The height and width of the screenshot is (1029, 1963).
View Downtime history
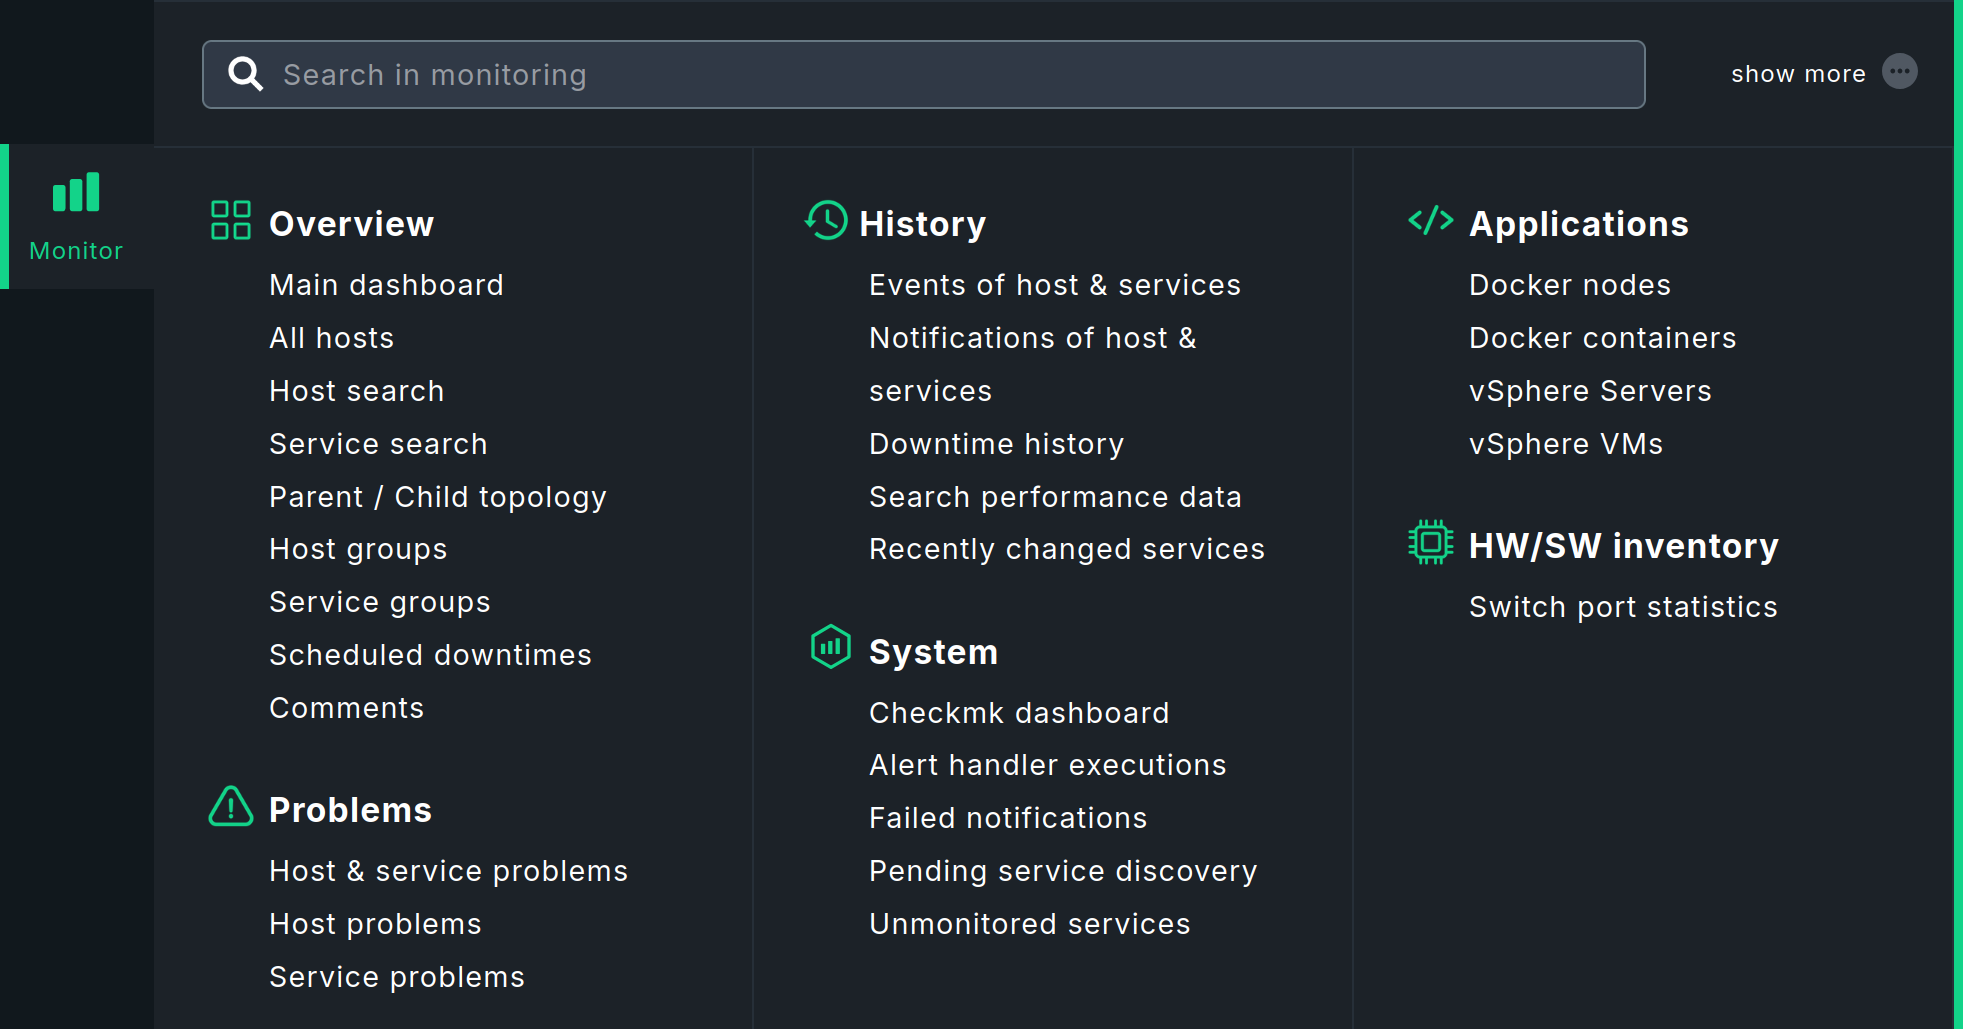point(996,443)
